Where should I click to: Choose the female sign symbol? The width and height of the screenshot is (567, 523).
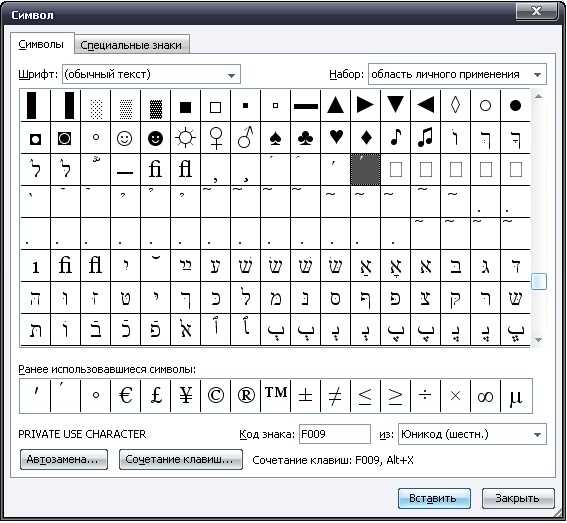click(216, 138)
